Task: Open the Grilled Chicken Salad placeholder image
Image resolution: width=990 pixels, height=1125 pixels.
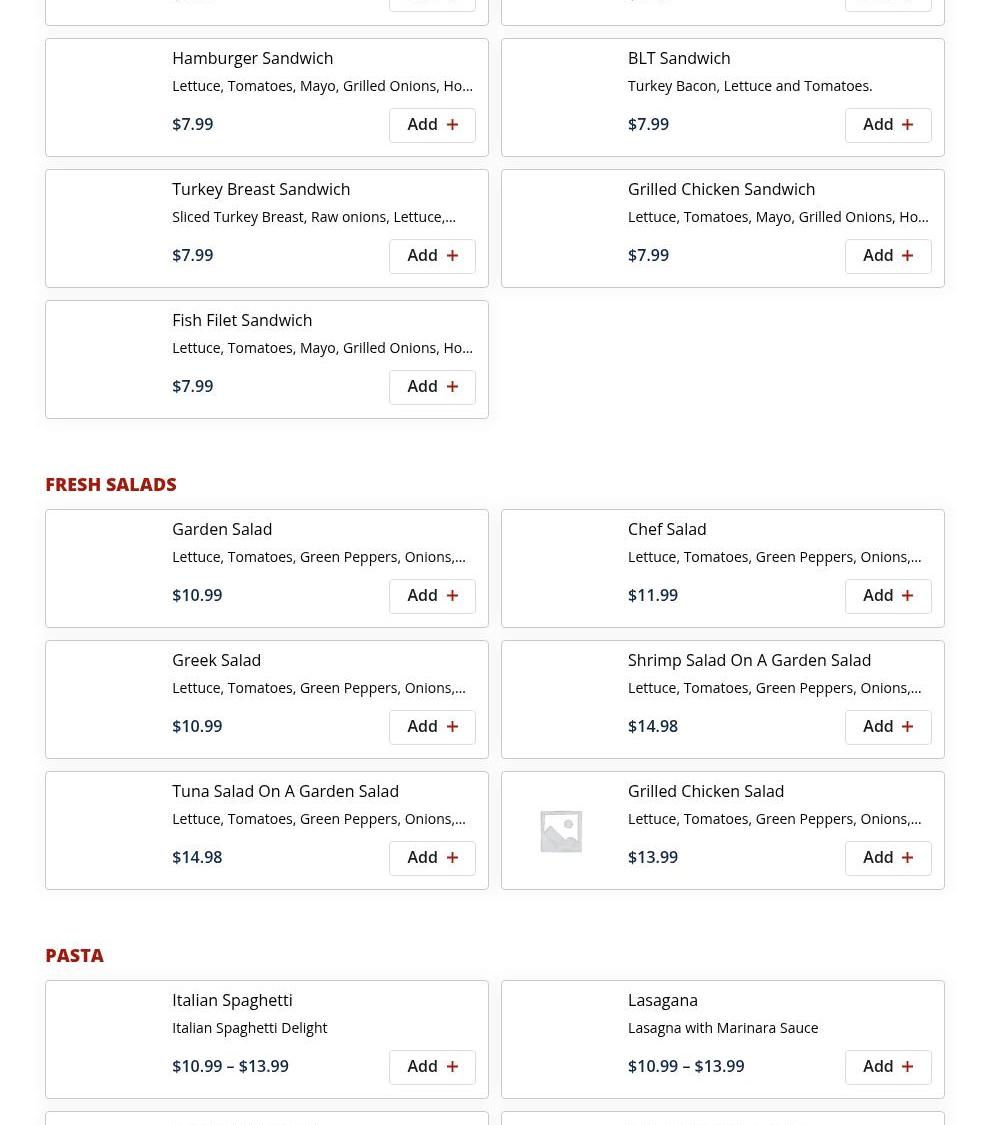Action: pyautogui.click(x=561, y=831)
